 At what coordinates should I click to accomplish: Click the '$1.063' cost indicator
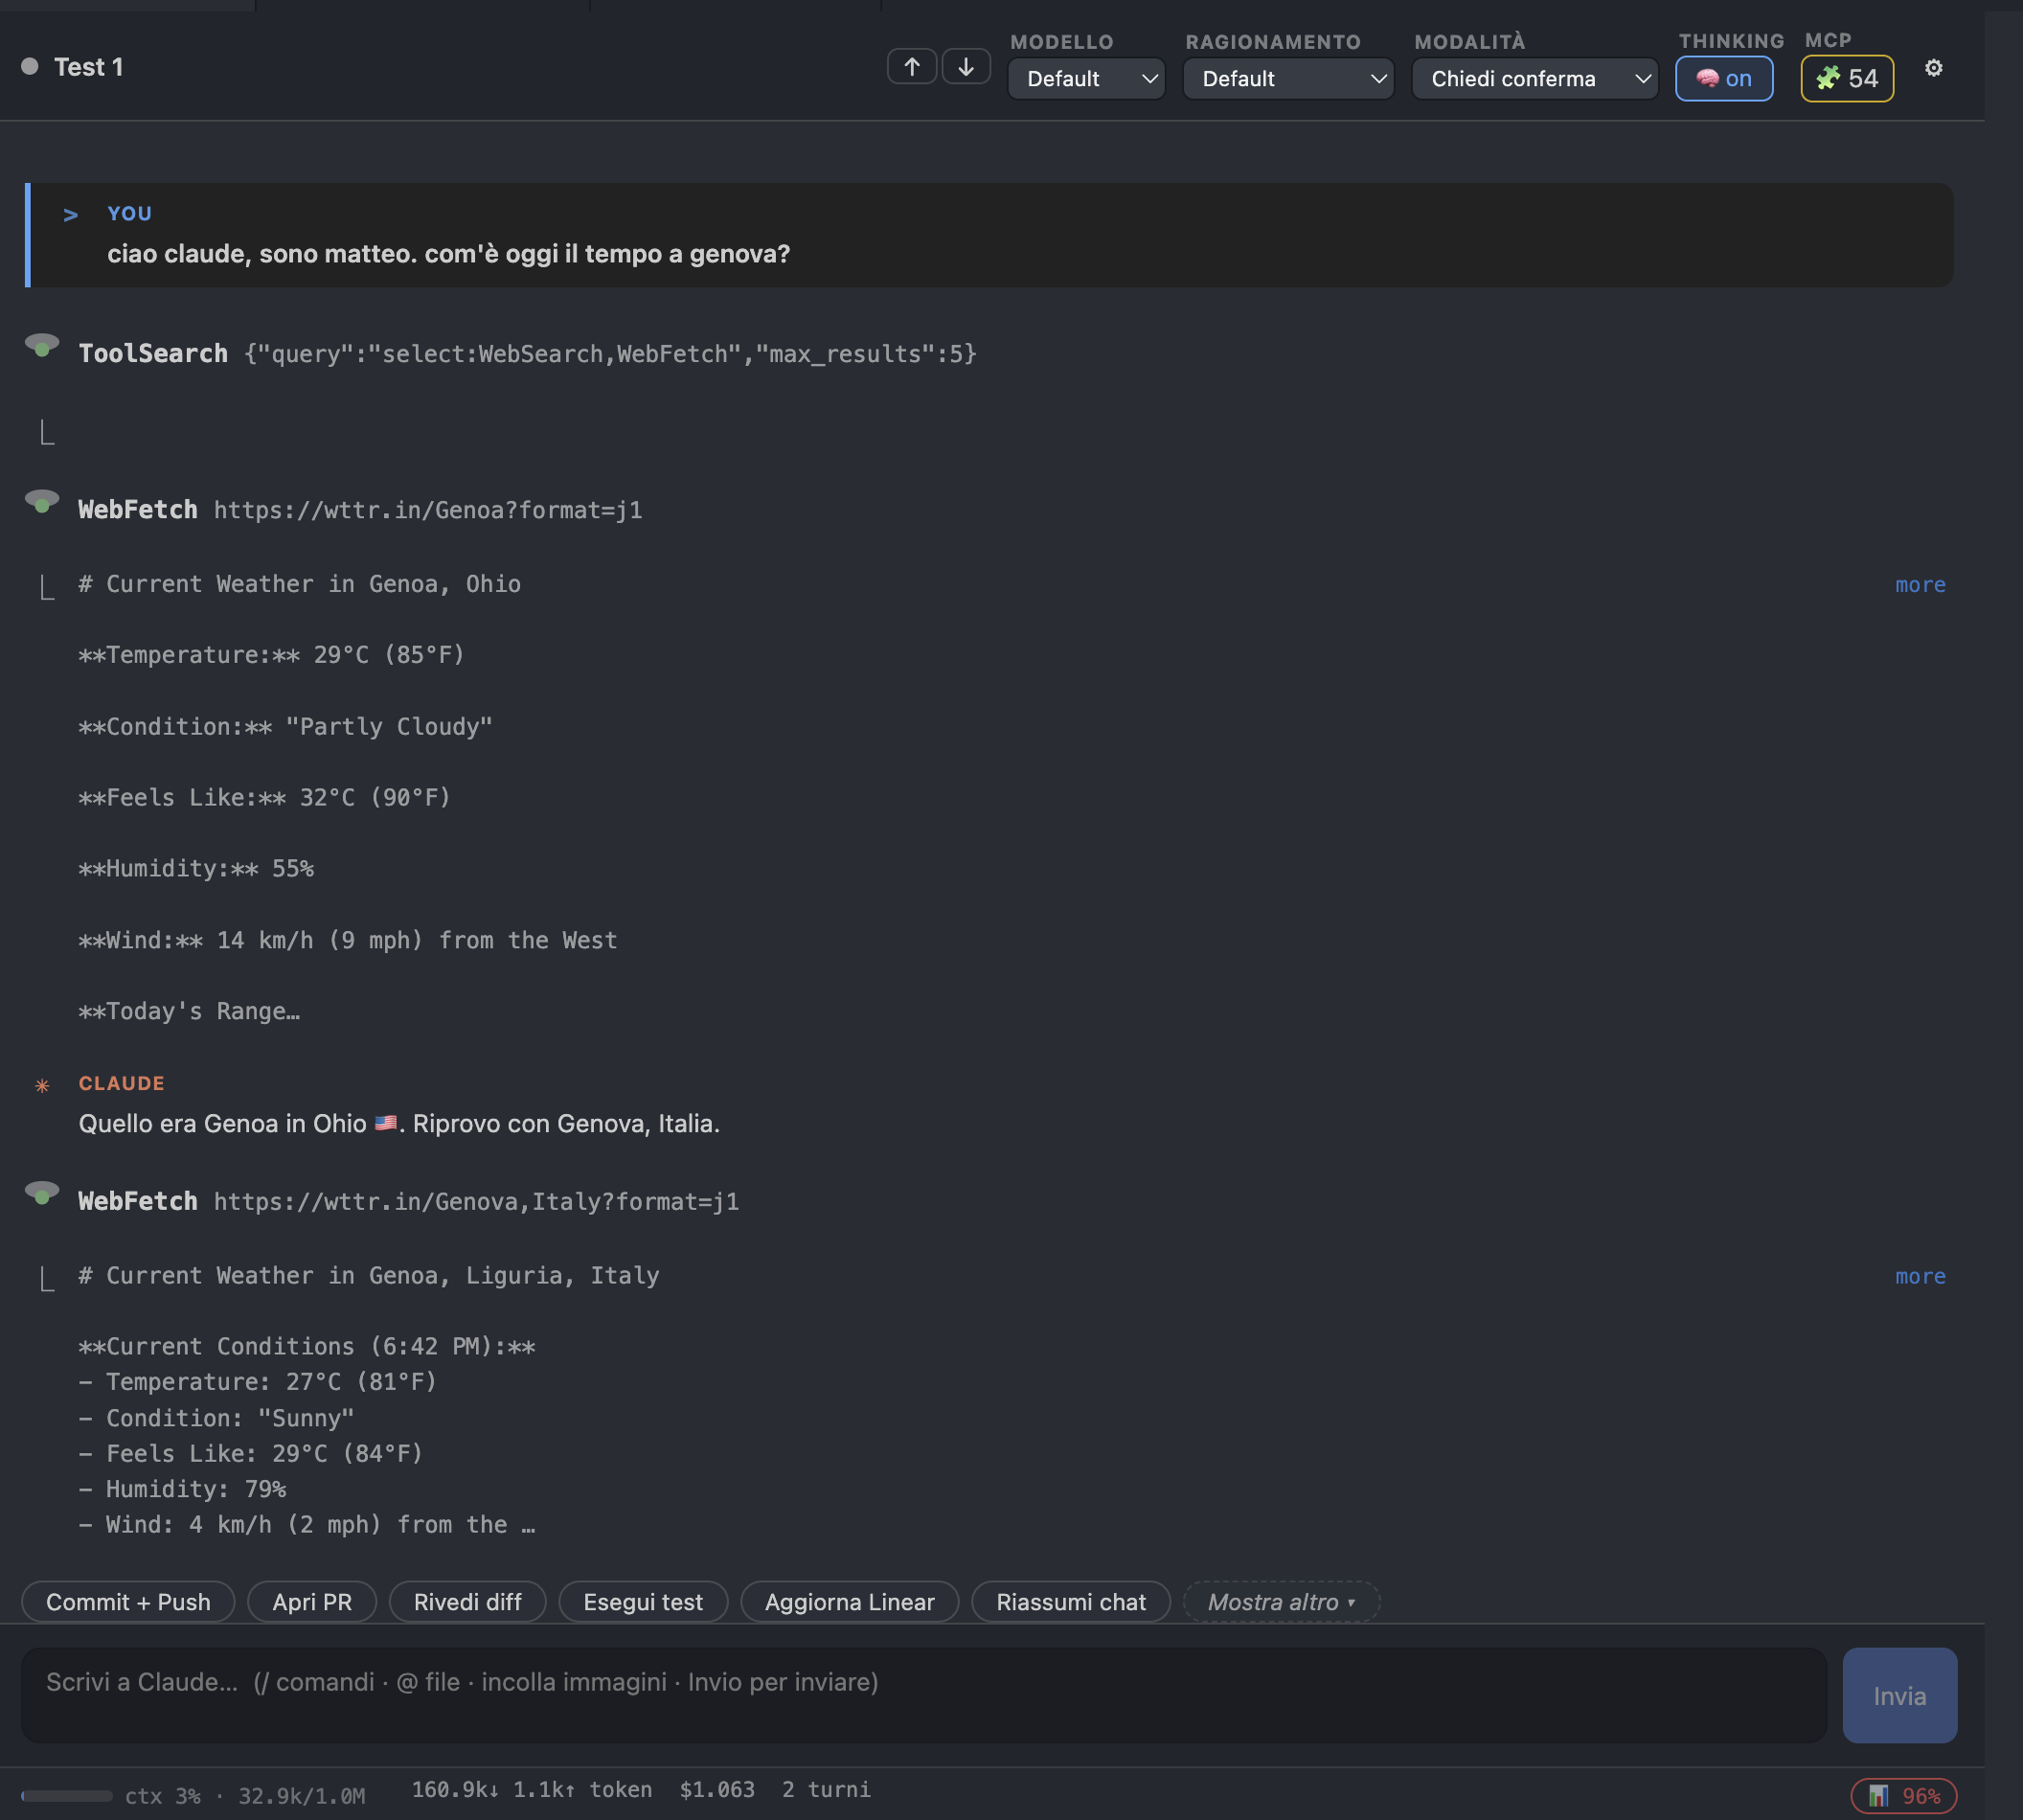(x=717, y=1790)
